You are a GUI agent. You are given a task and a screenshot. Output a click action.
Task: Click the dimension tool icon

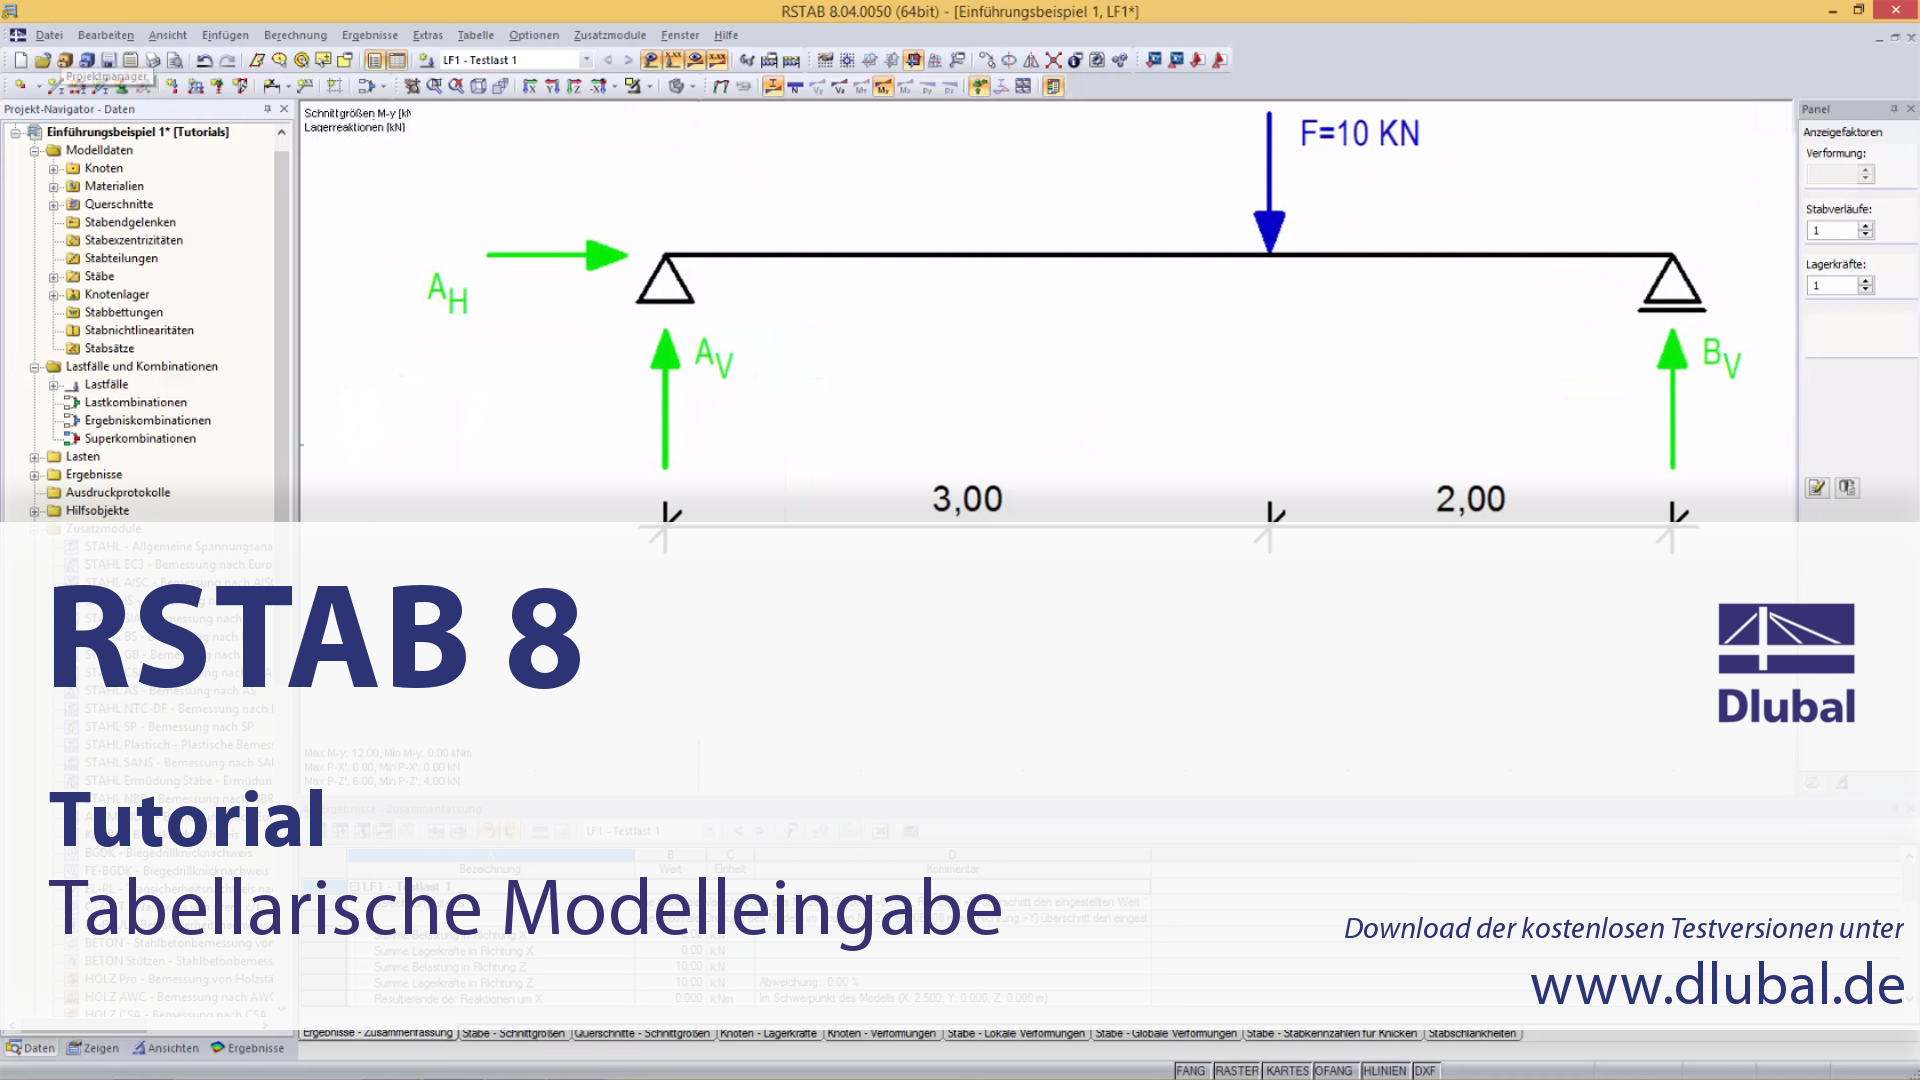pos(272,87)
